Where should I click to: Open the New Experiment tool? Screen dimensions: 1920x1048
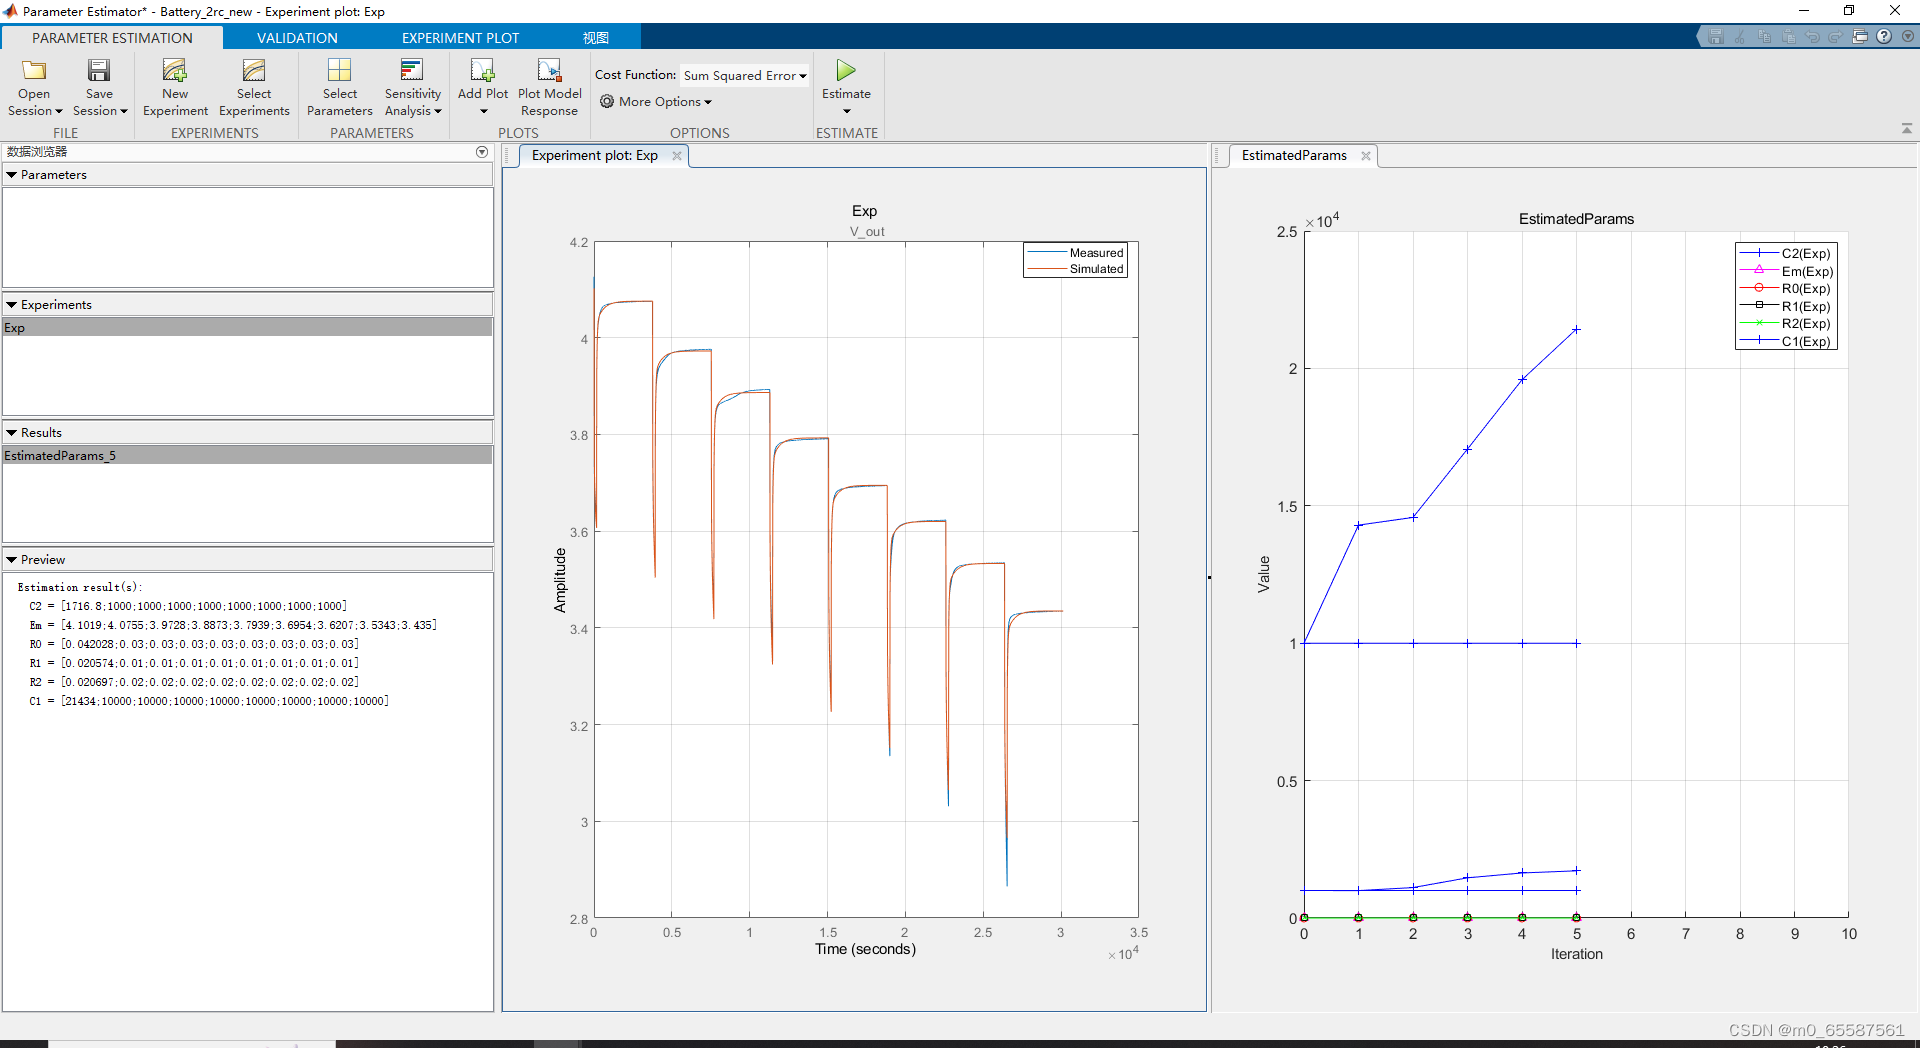point(174,85)
